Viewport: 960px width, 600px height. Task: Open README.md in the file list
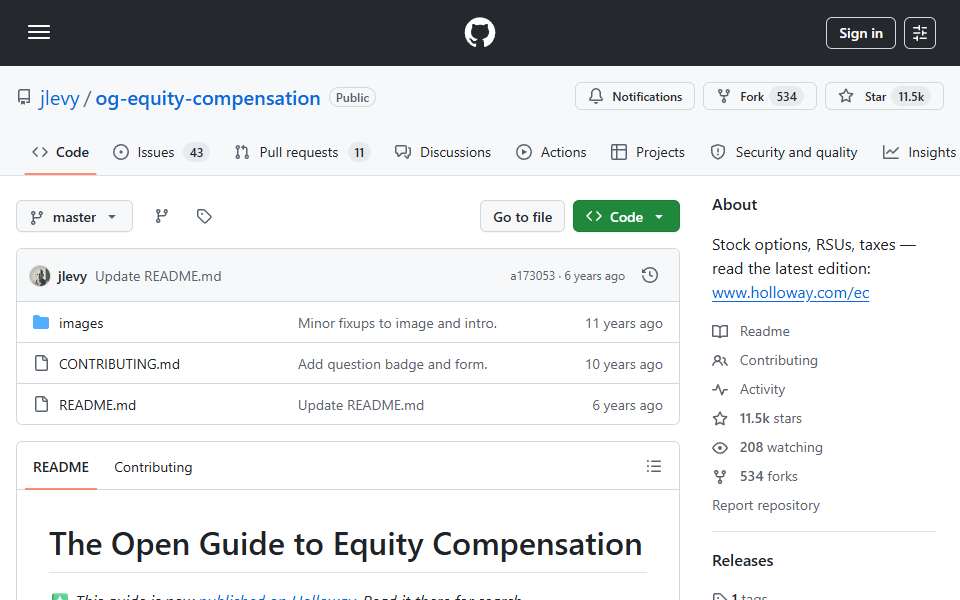(97, 405)
